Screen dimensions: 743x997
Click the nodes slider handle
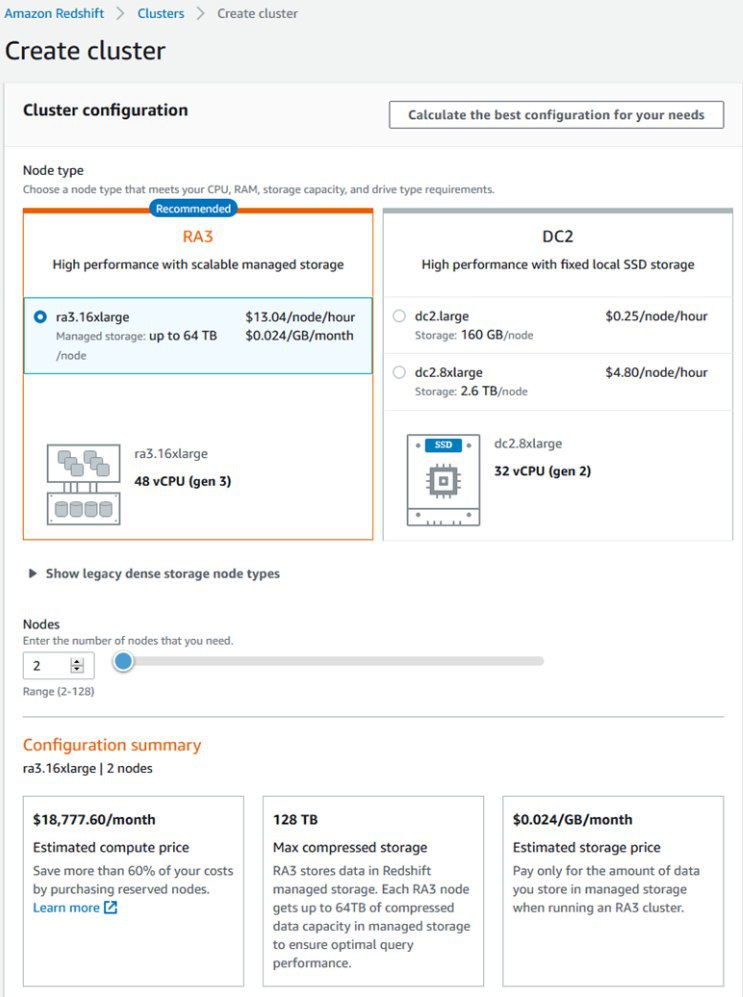123,661
